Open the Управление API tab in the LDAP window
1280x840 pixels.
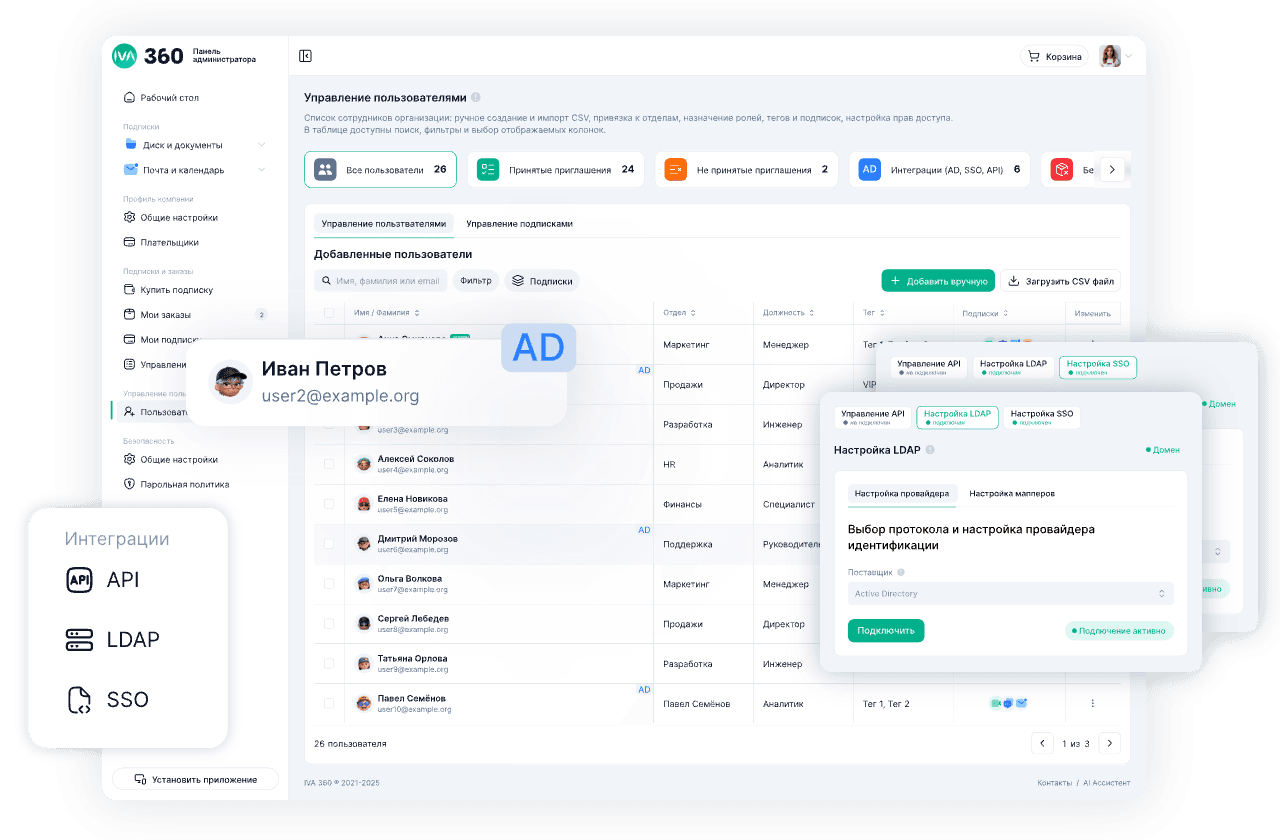(872, 417)
